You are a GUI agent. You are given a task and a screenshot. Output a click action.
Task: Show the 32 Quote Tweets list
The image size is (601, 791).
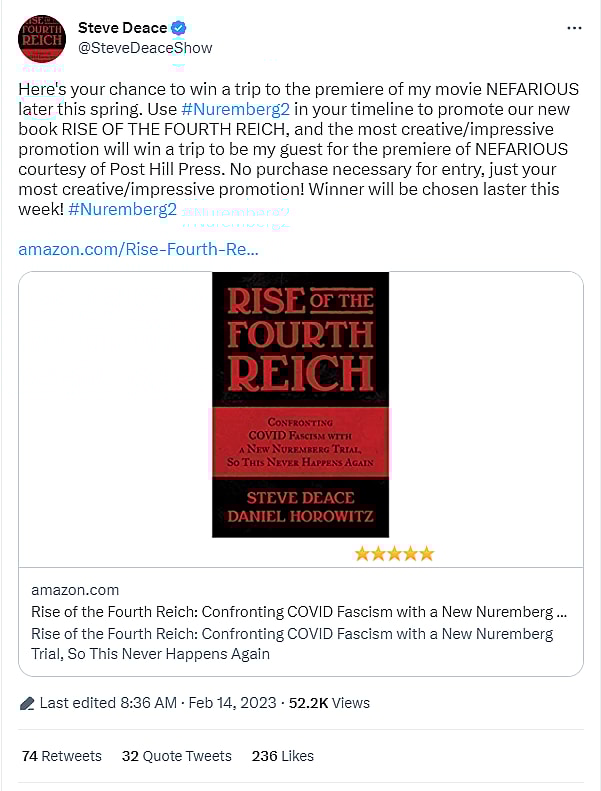176,756
